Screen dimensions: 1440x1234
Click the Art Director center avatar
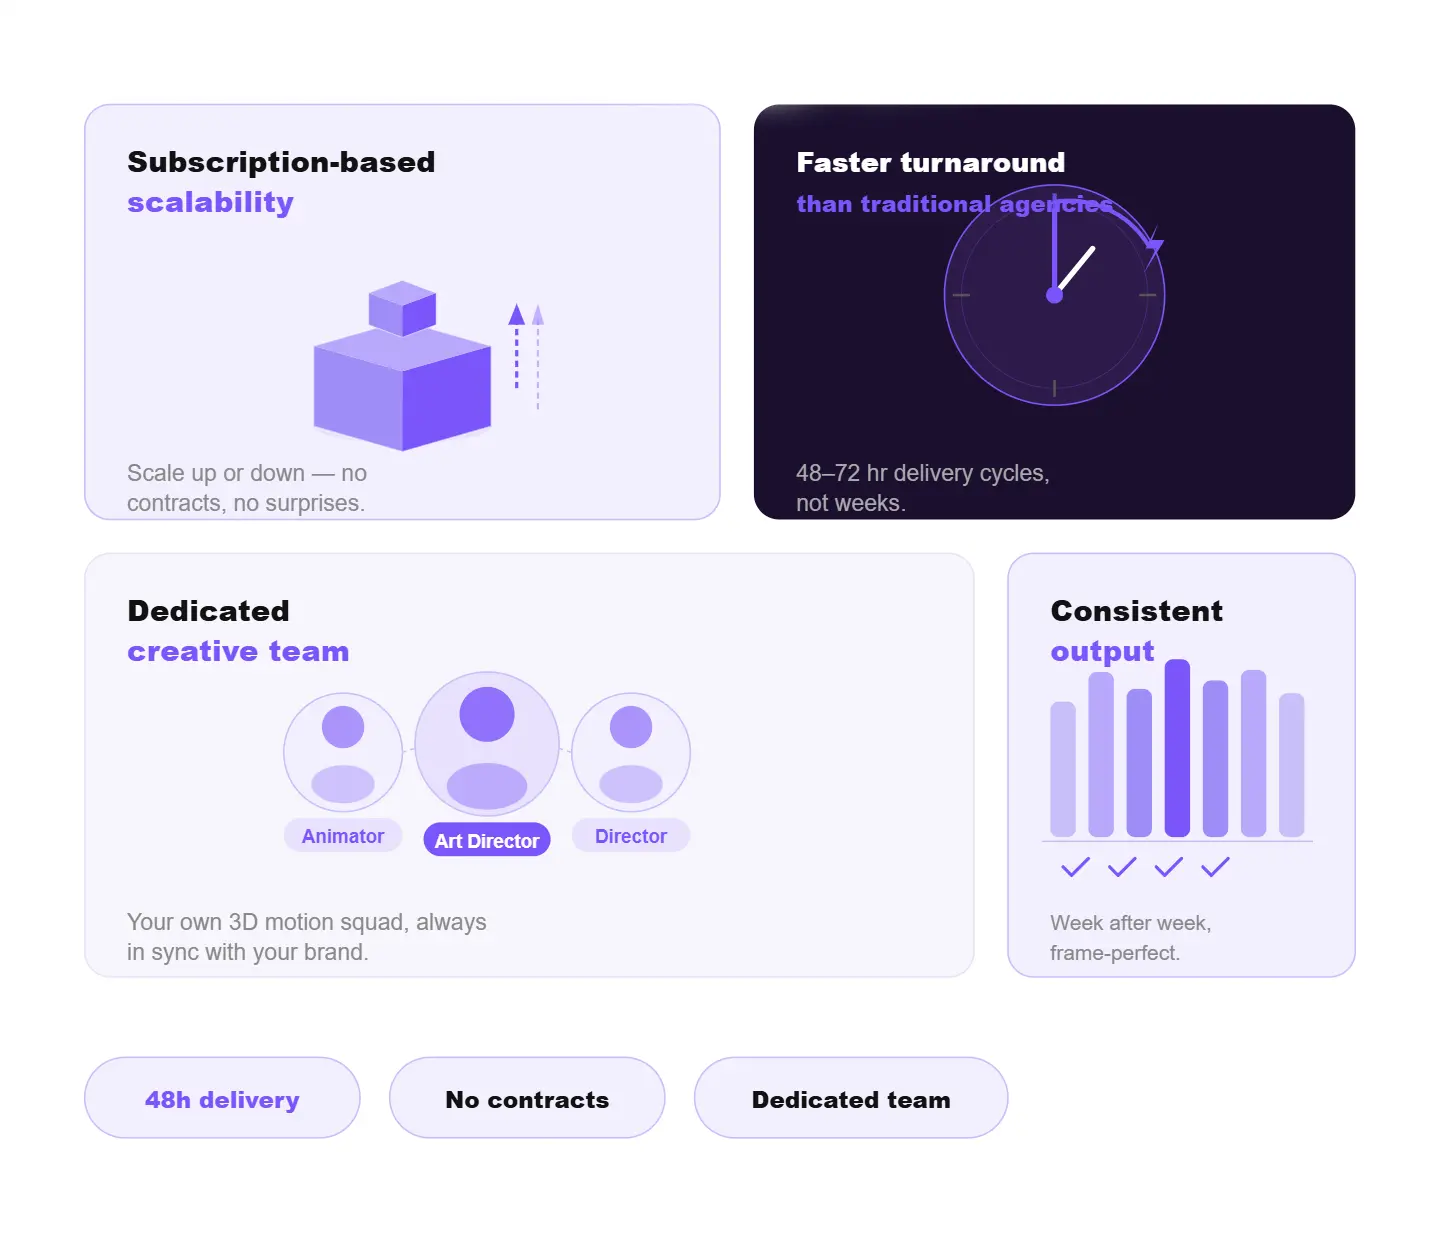coord(487,744)
